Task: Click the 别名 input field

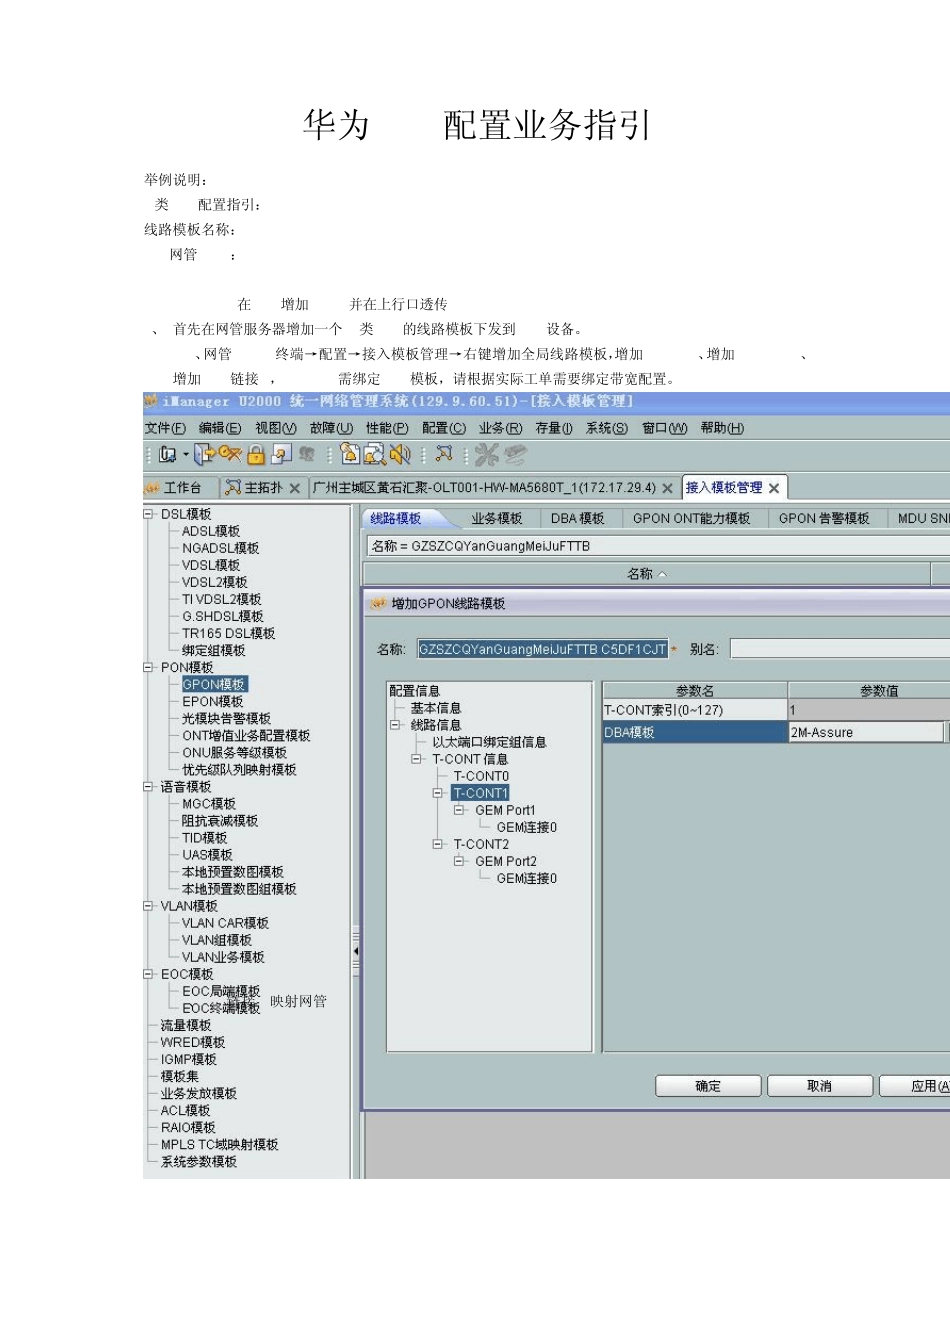Action: pyautogui.click(x=840, y=649)
